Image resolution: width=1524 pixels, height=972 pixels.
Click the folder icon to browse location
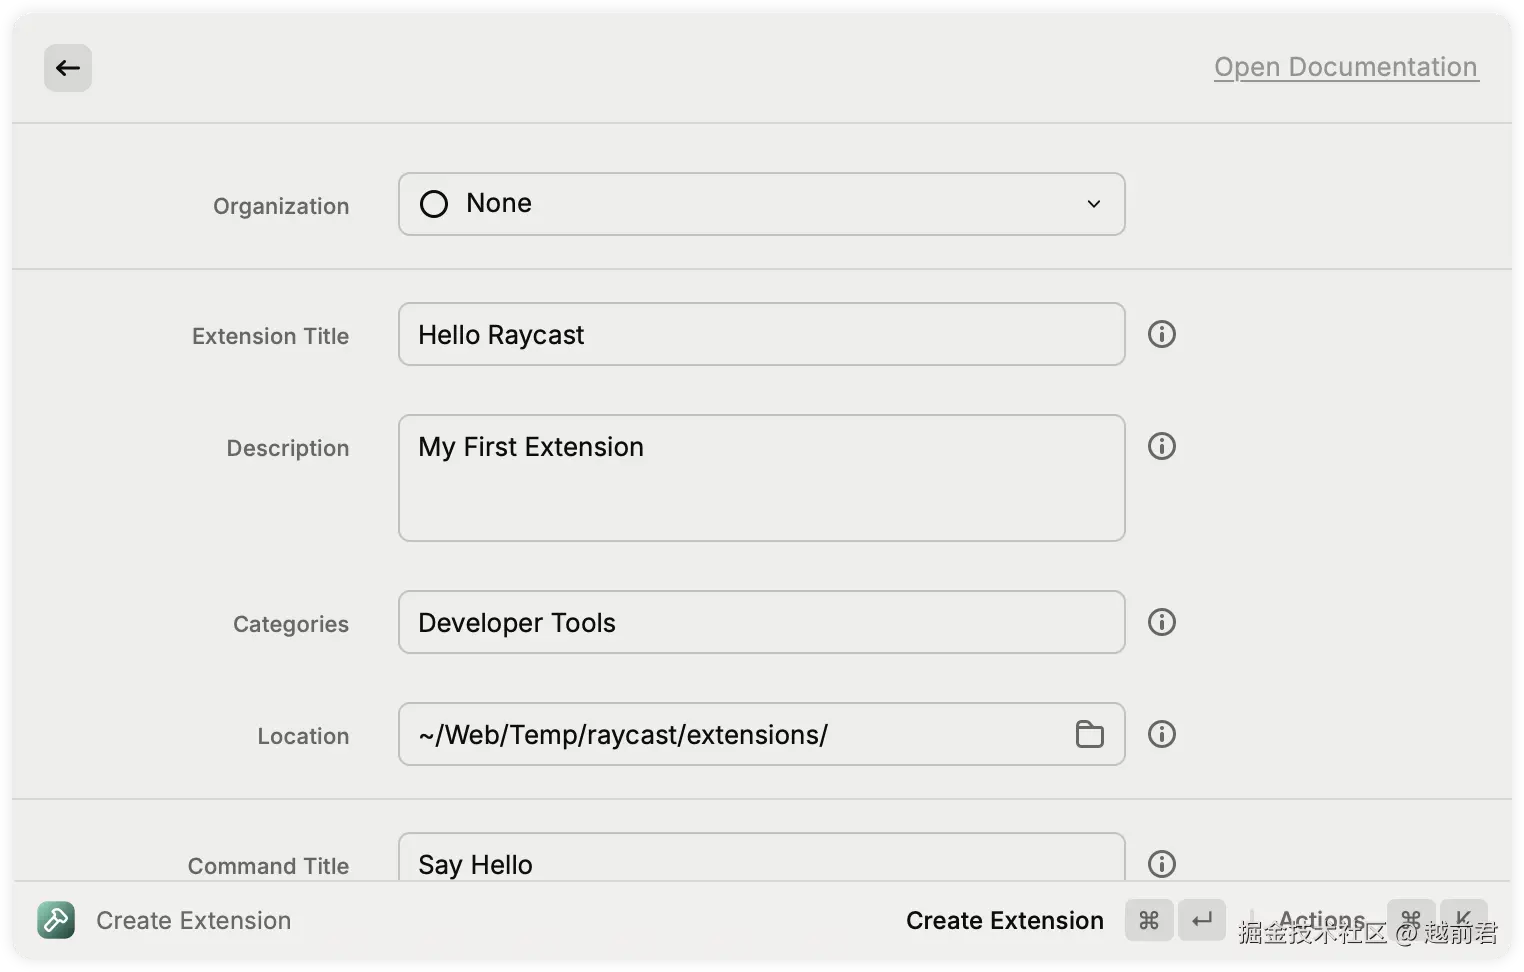(x=1089, y=734)
